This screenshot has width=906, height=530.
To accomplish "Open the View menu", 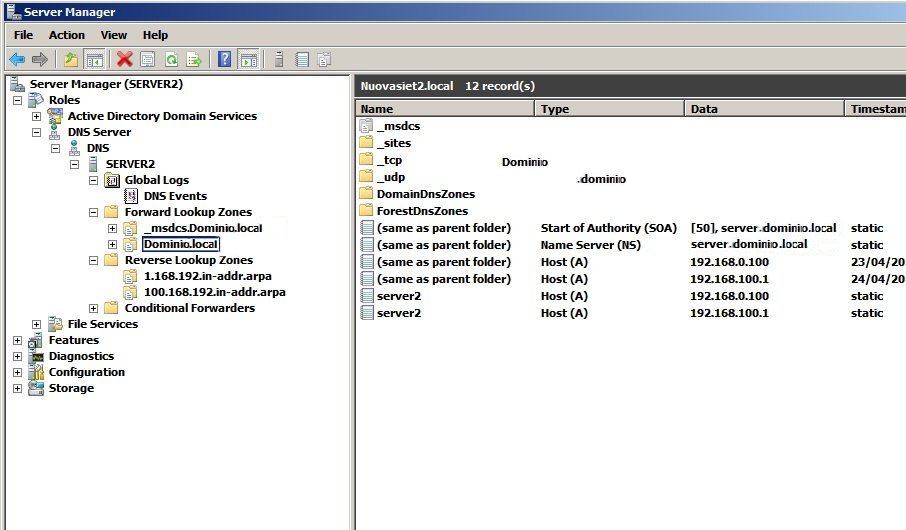I will [x=114, y=35].
